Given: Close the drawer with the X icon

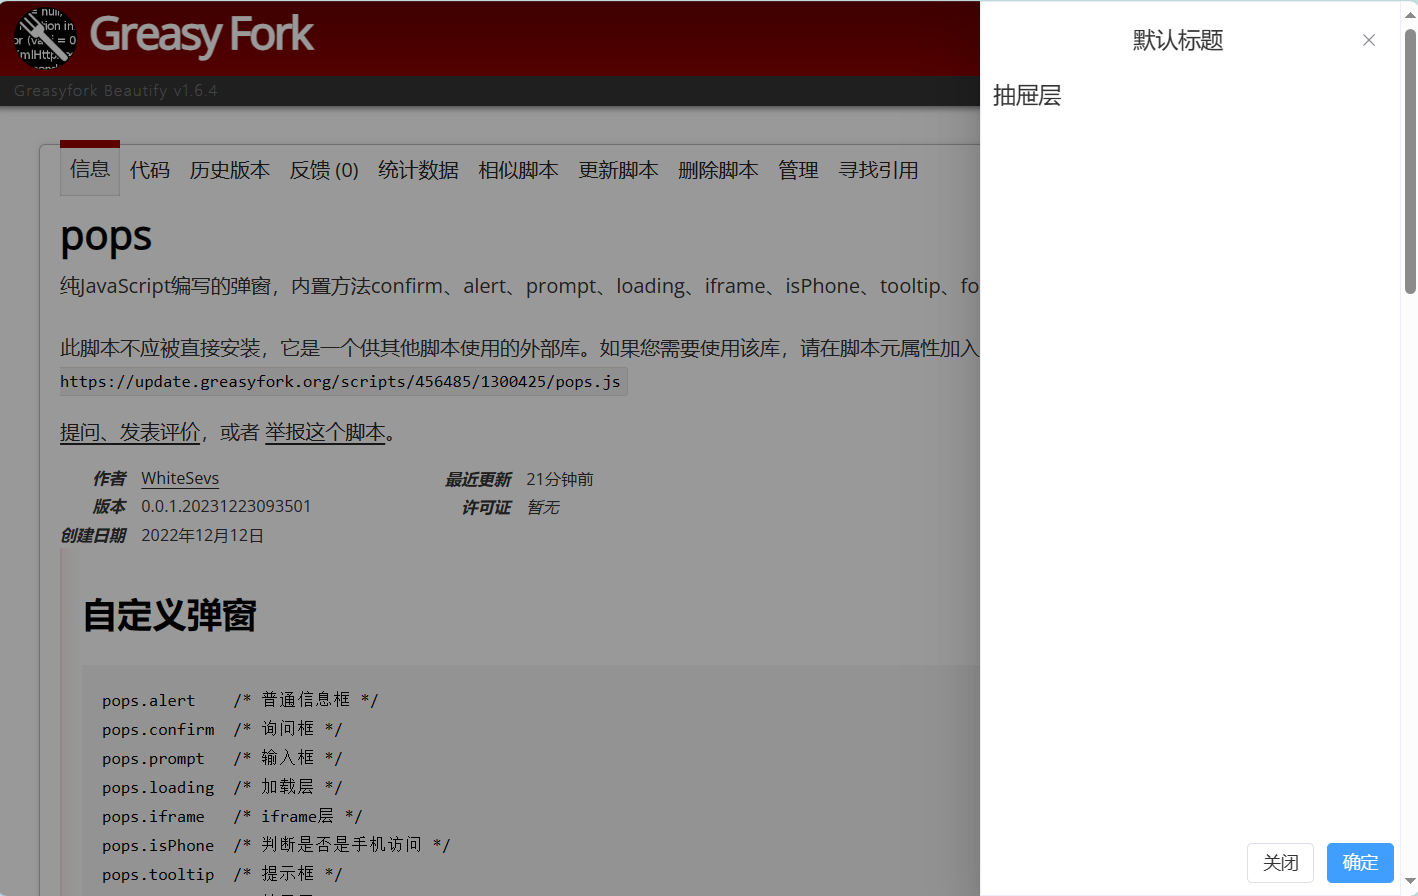Looking at the screenshot, I should click(x=1368, y=40).
